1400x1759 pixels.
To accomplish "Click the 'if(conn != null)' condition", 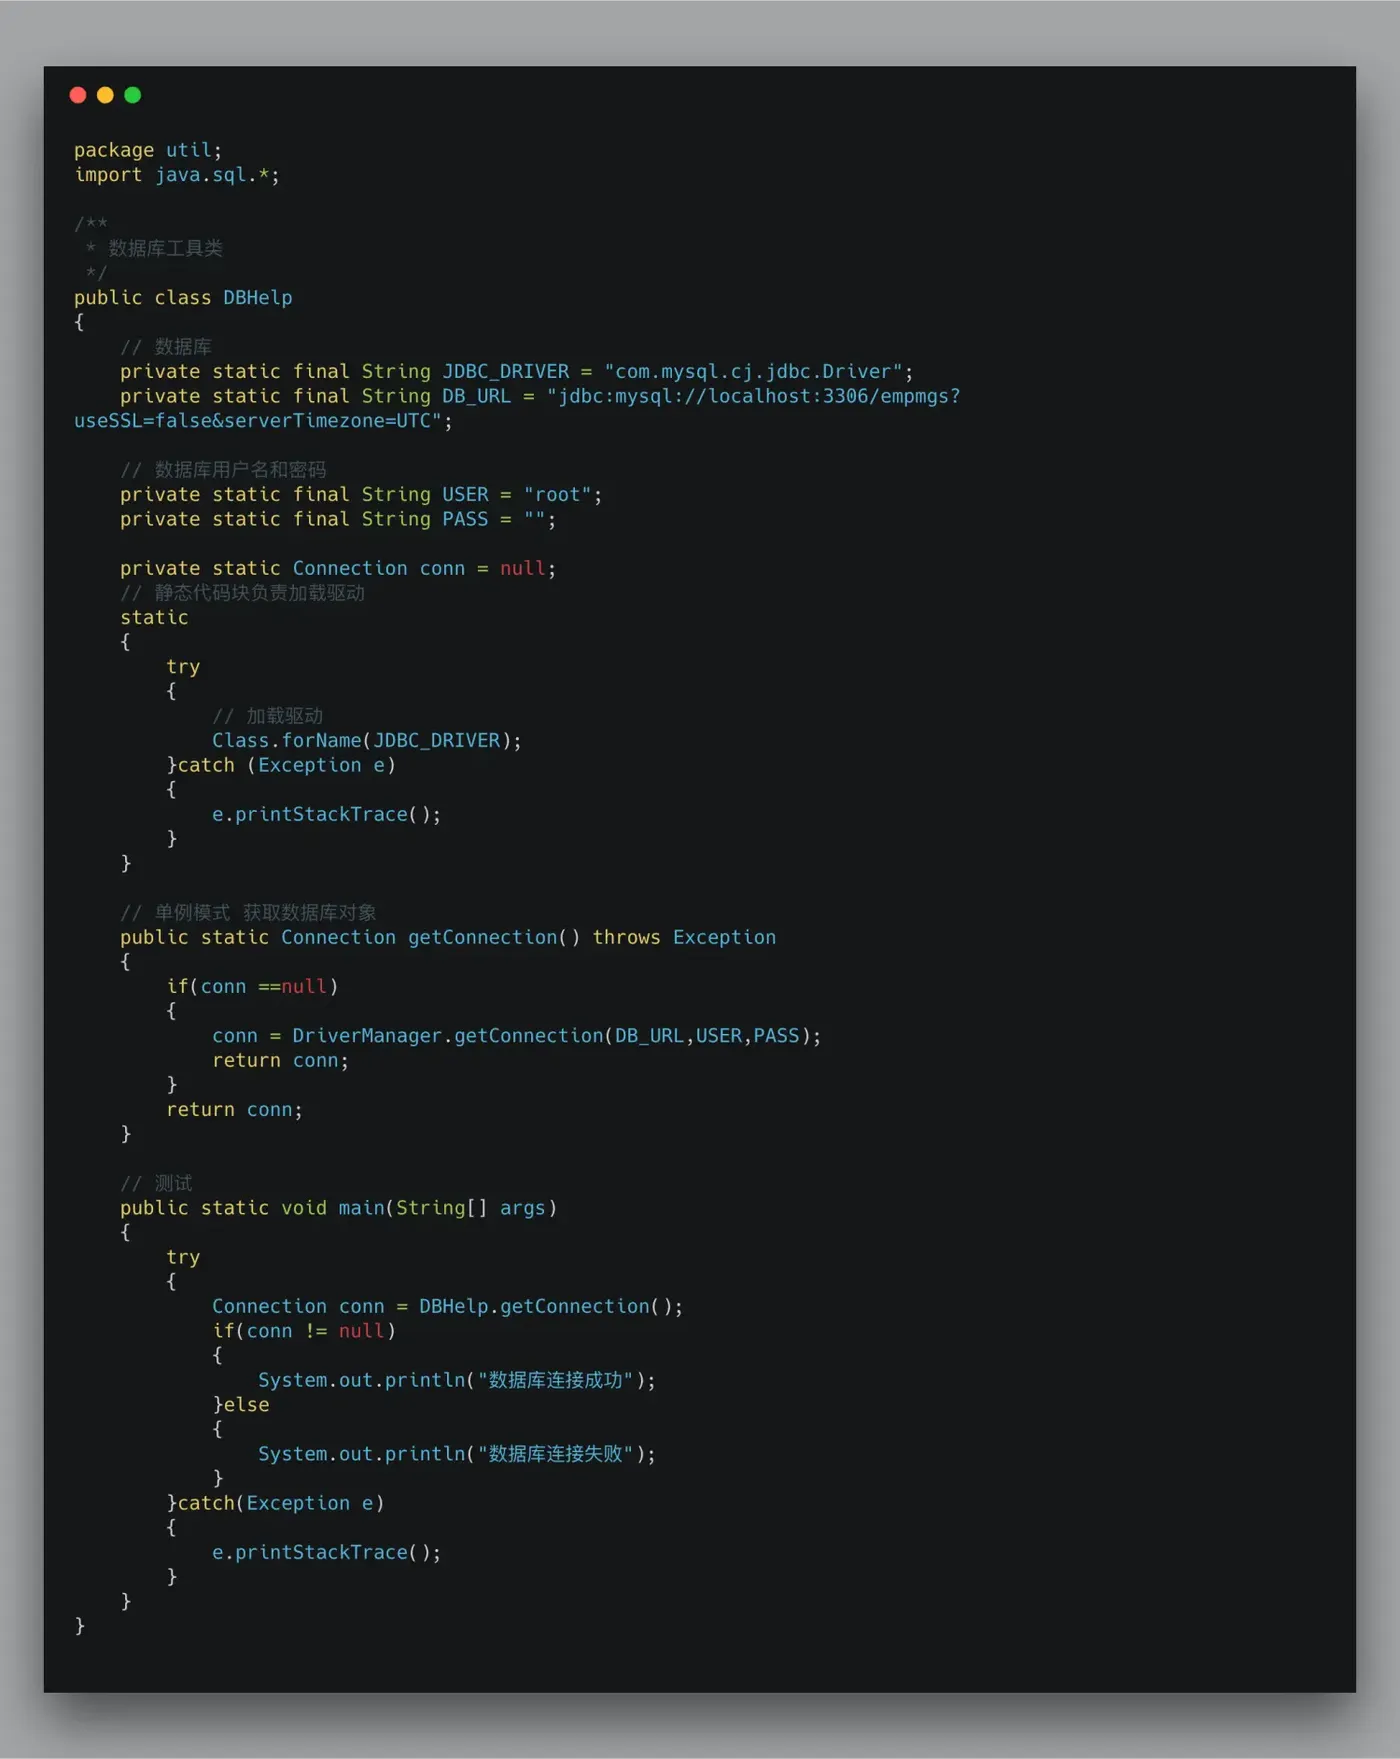I will pos(304,1331).
